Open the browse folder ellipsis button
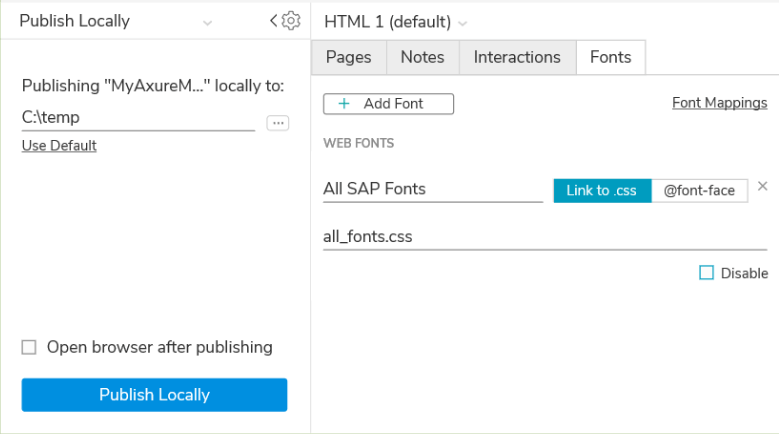Viewport: 779px width, 434px height. point(278,123)
